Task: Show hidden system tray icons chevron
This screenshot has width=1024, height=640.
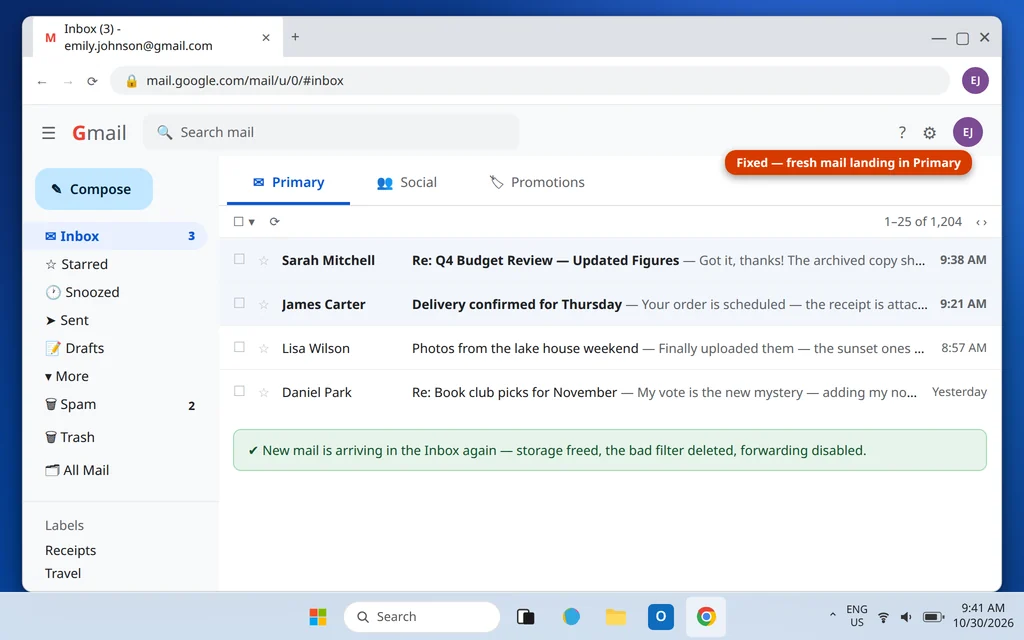Action: 833,615
